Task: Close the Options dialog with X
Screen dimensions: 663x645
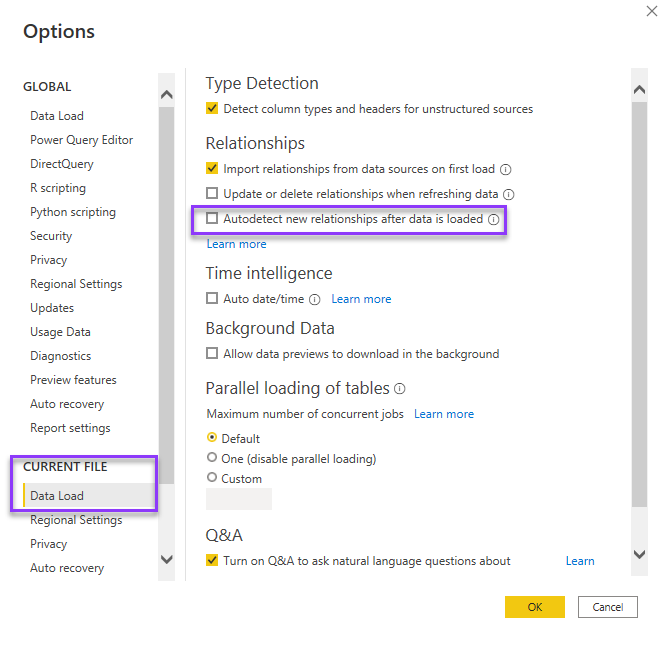Action: [652, 11]
